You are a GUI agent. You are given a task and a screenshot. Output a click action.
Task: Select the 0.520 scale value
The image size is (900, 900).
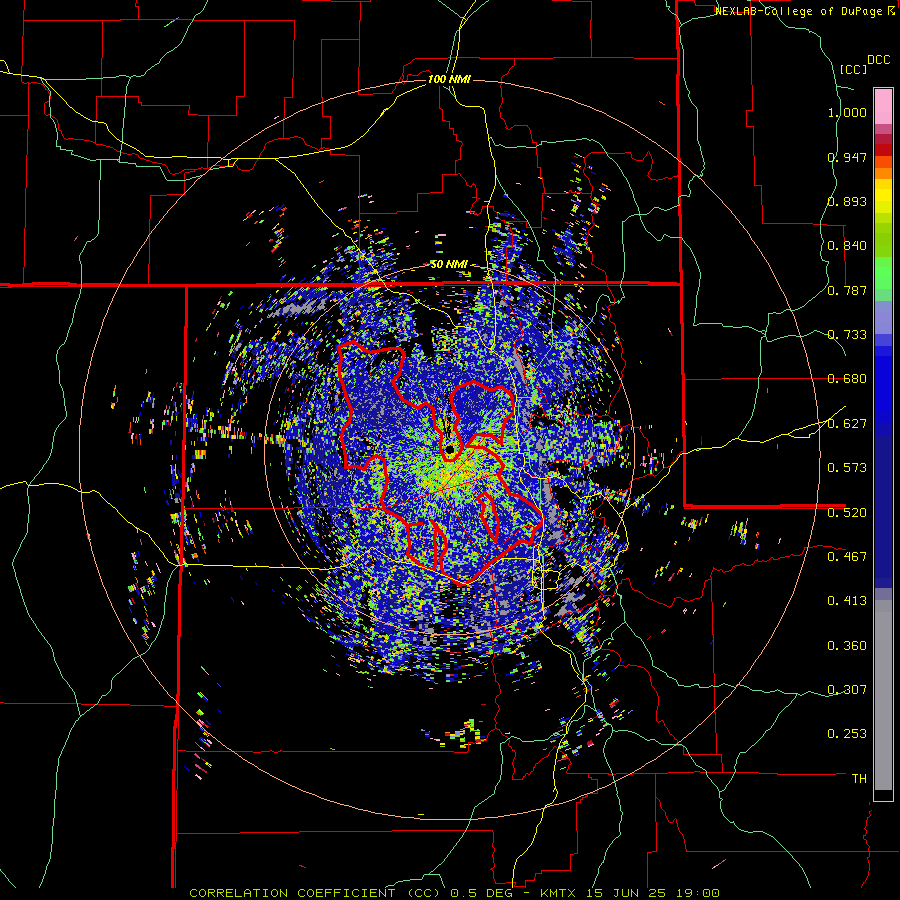847,513
